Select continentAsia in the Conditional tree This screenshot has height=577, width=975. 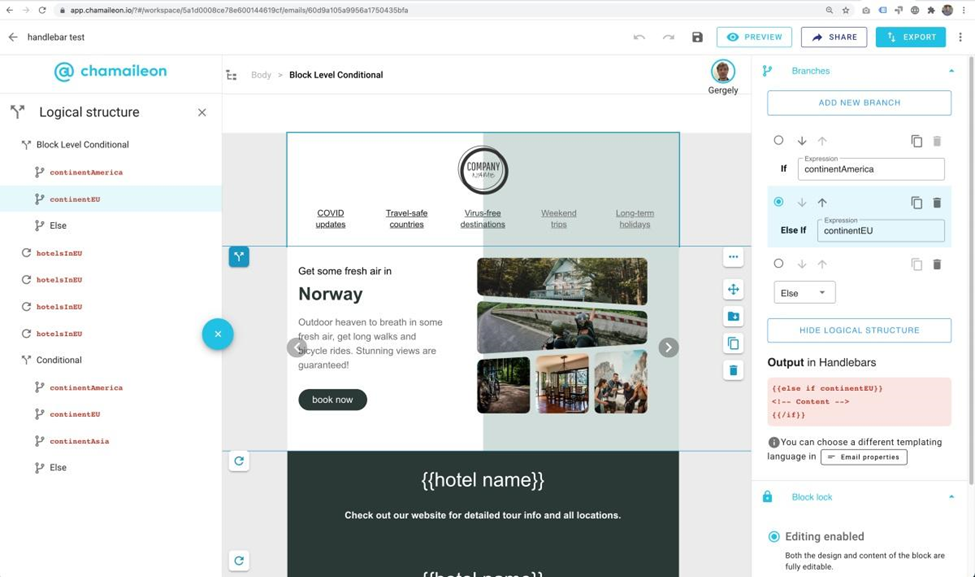79,441
